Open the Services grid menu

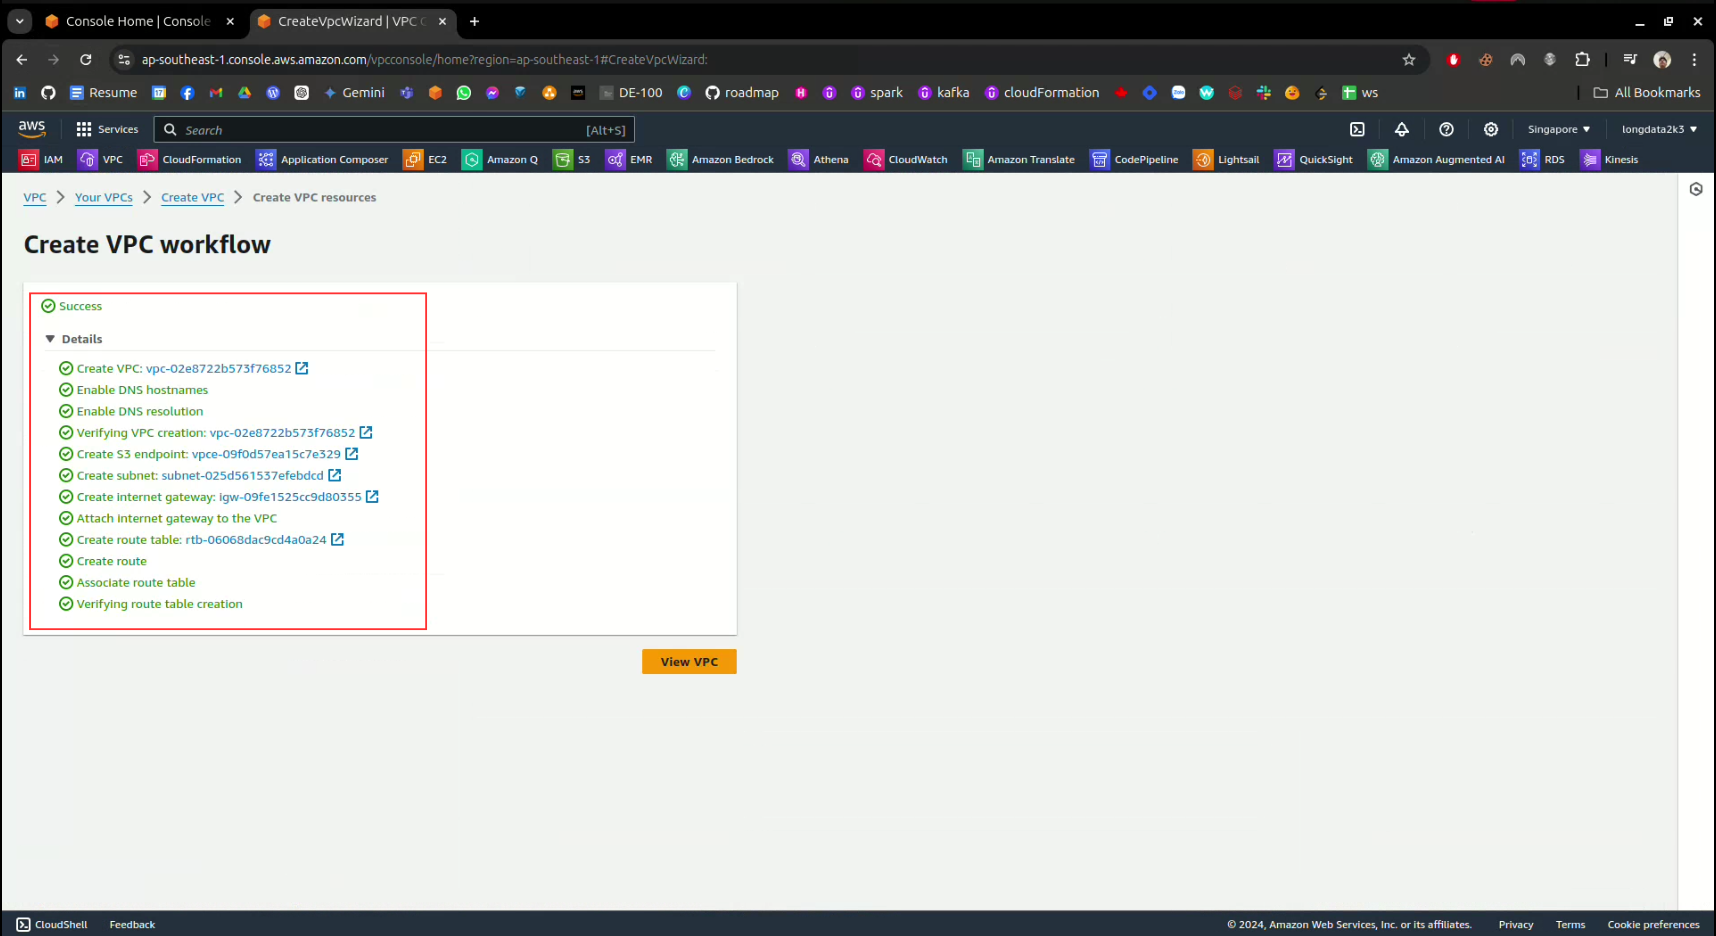[107, 129]
